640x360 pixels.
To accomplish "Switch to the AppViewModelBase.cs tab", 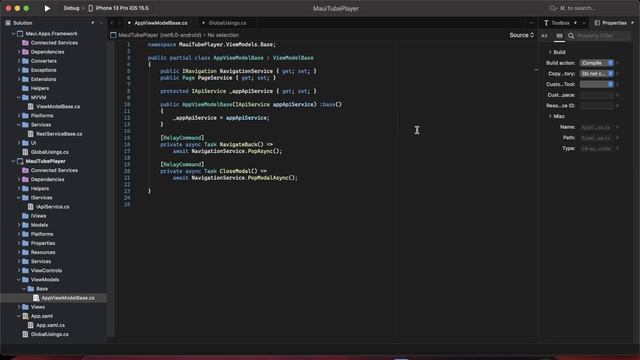I will 161,23.
